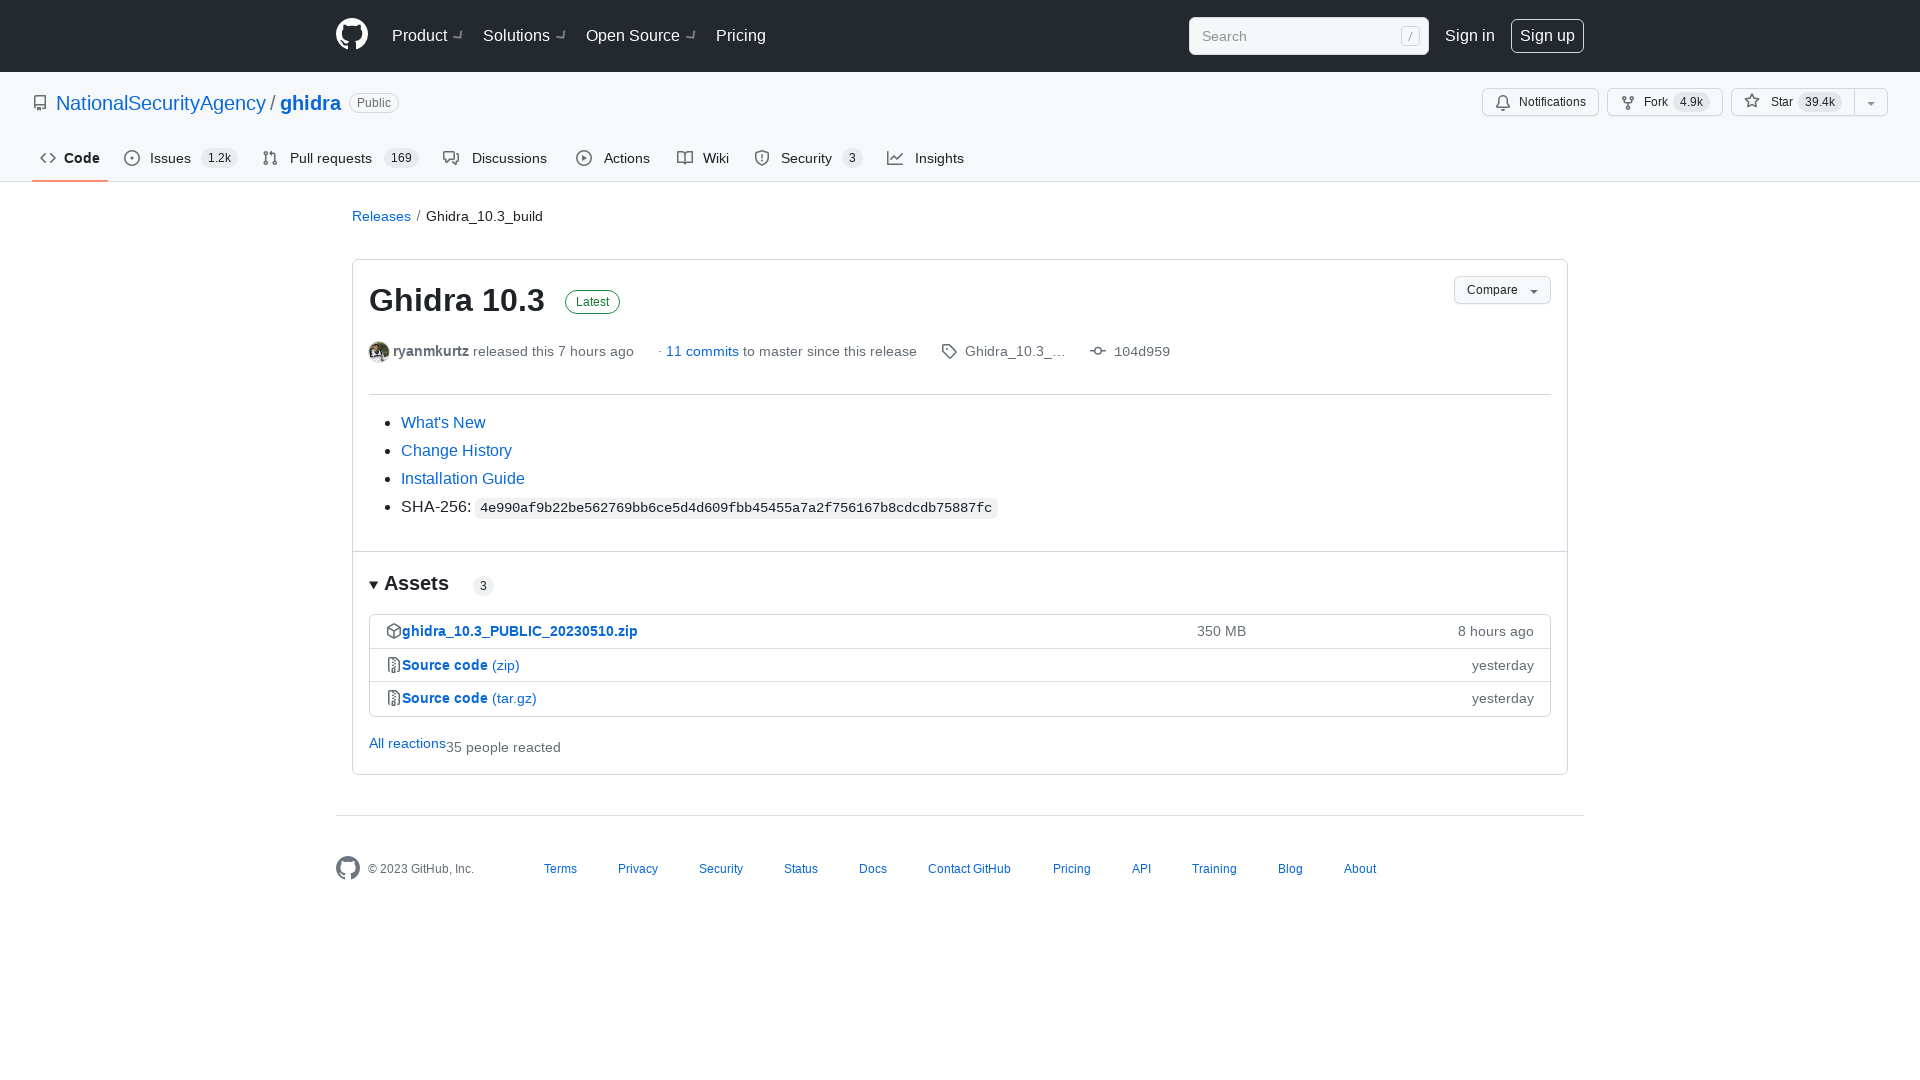The height and width of the screenshot is (1080, 1920).
Task: Open the Docs footer link
Action: [x=873, y=869]
